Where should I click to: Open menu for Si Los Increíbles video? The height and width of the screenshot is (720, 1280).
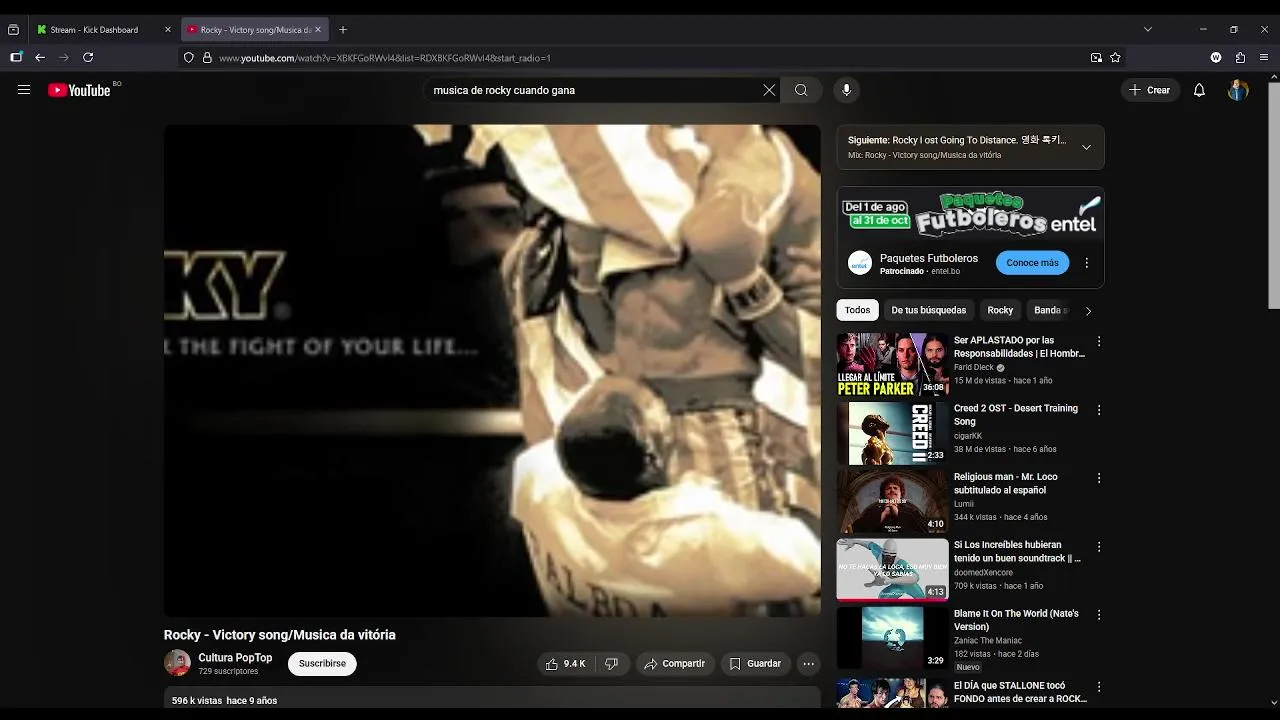coord(1098,547)
